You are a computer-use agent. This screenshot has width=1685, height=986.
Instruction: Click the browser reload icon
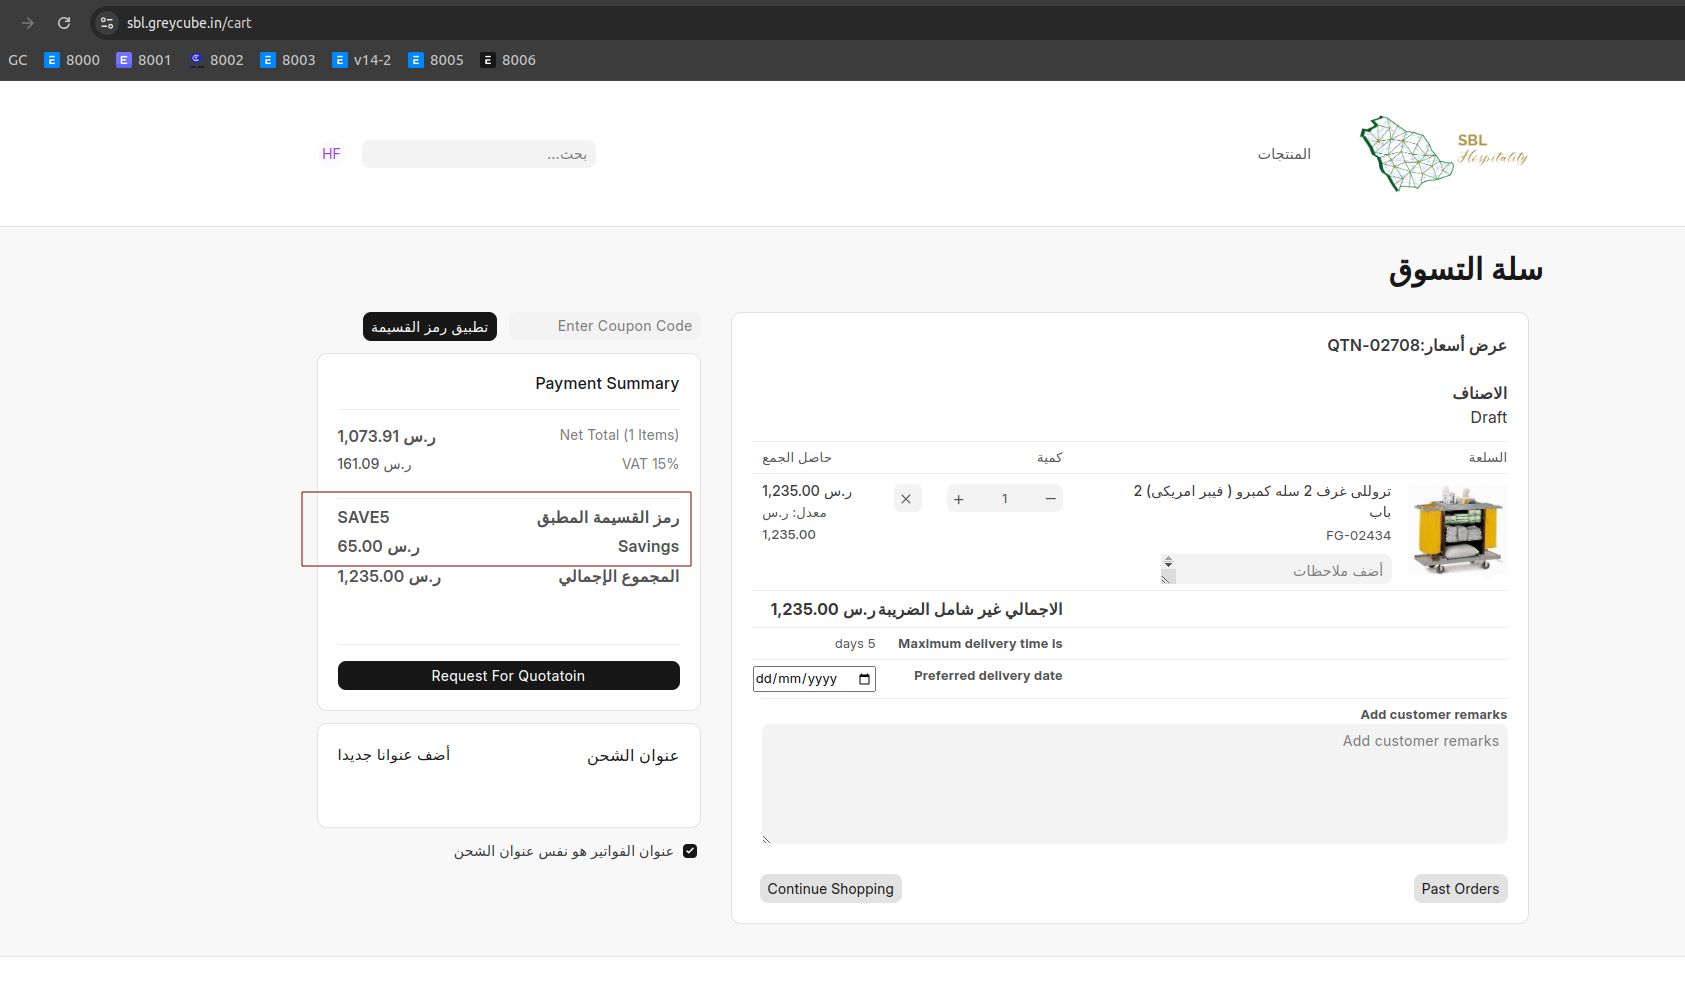pyautogui.click(x=64, y=23)
